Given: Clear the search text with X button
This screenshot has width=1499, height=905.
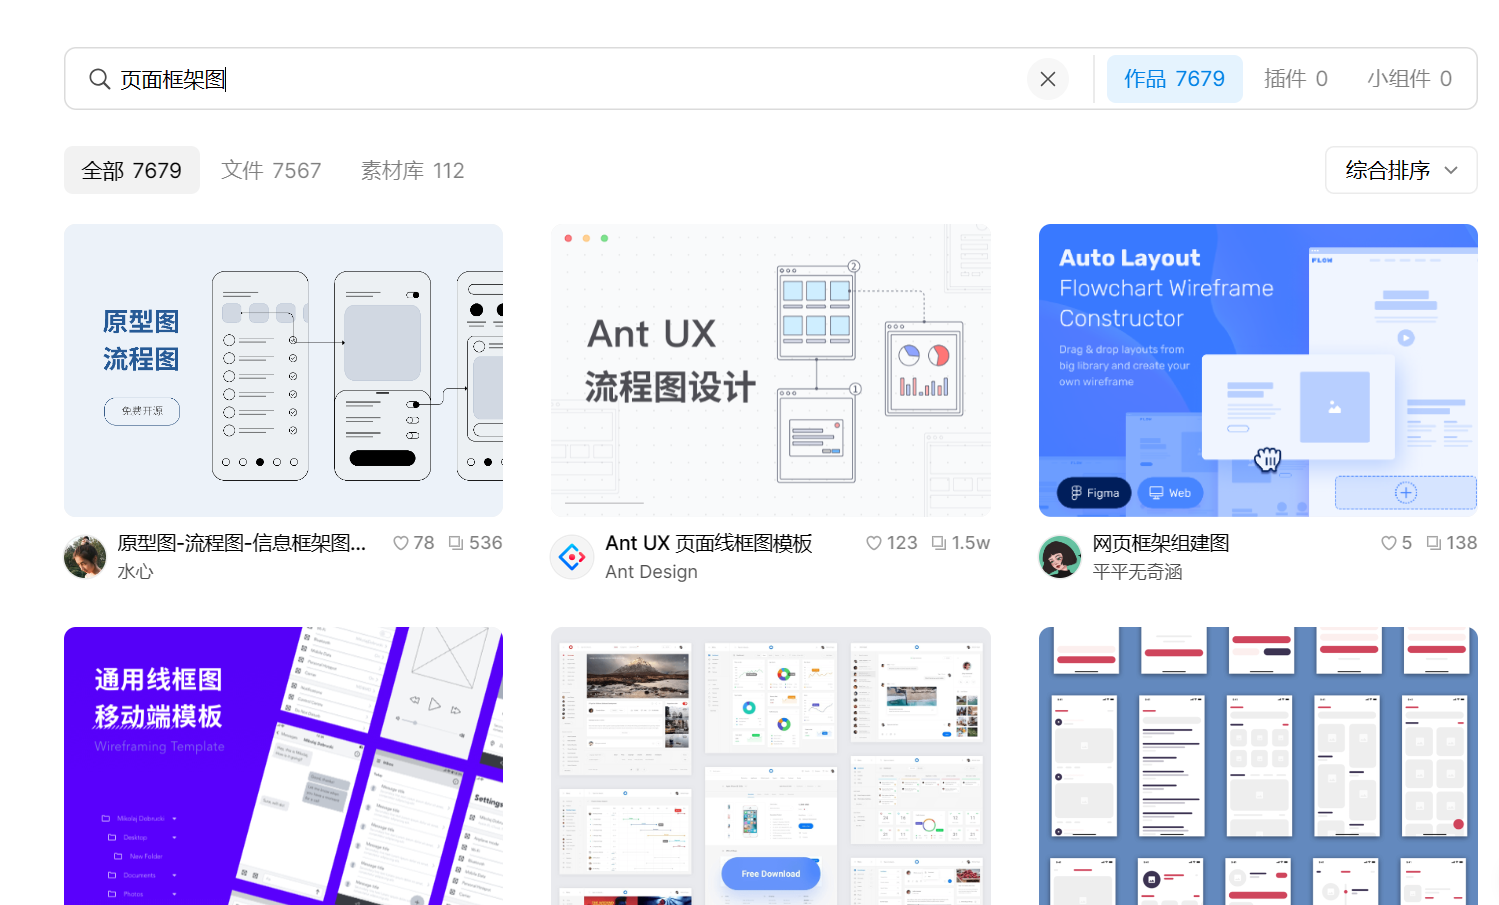Looking at the screenshot, I should coord(1048,79).
